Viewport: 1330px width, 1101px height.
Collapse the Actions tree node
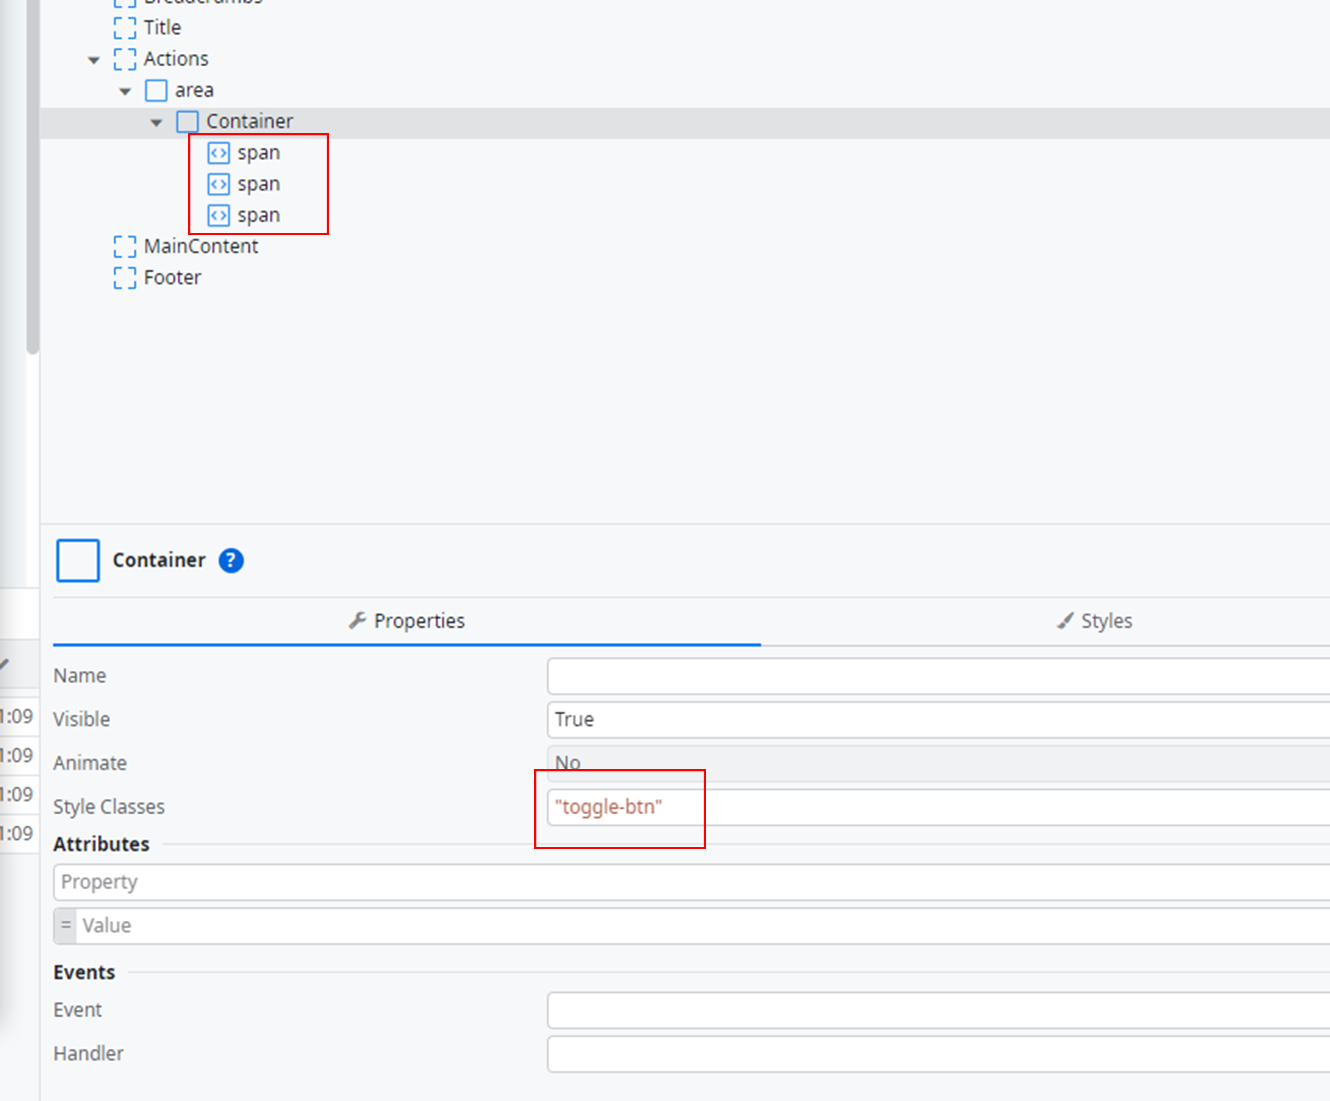(x=93, y=59)
